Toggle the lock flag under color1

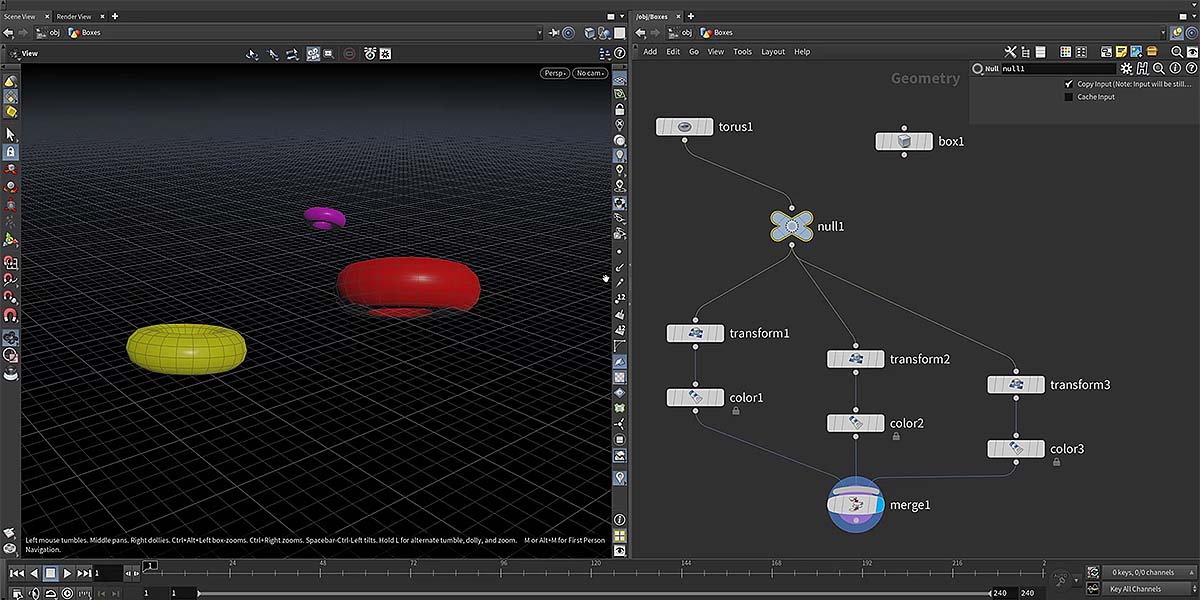736,411
